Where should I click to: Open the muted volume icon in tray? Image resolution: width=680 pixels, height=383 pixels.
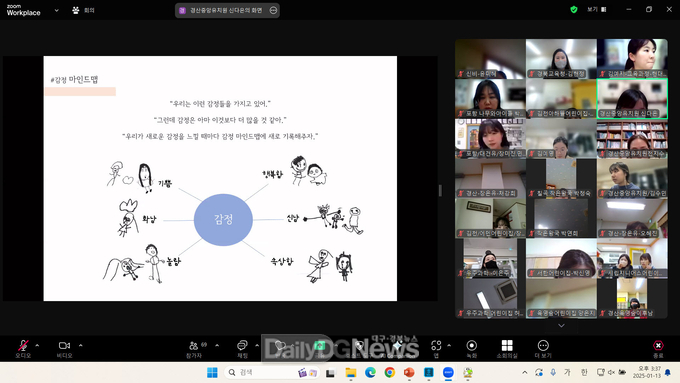coord(611,372)
